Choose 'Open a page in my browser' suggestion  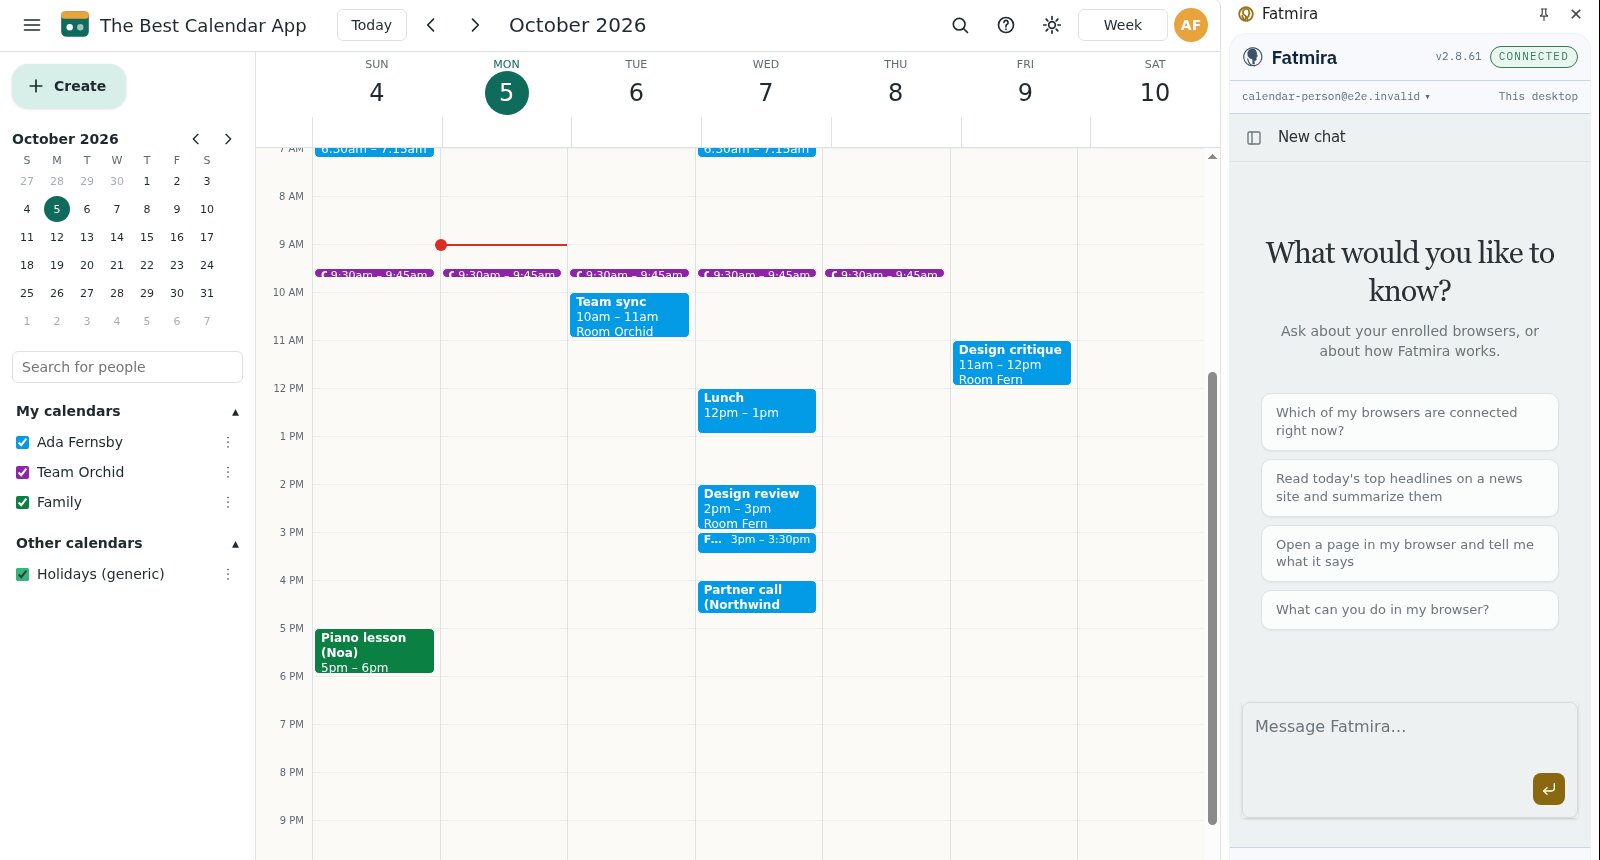point(1409,553)
